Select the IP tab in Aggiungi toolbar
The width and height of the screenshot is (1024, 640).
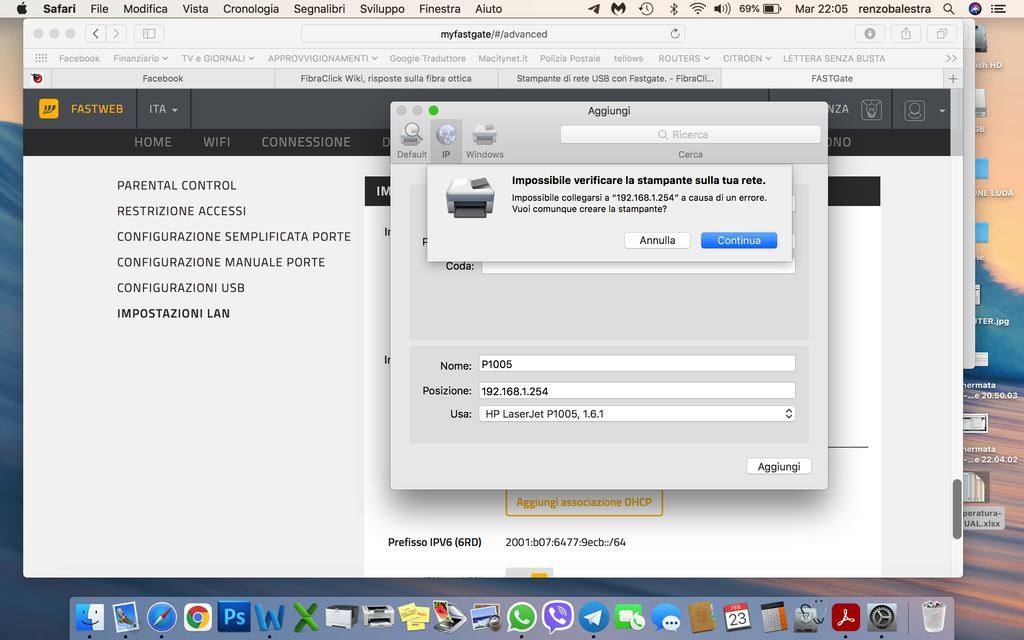[x=446, y=140]
